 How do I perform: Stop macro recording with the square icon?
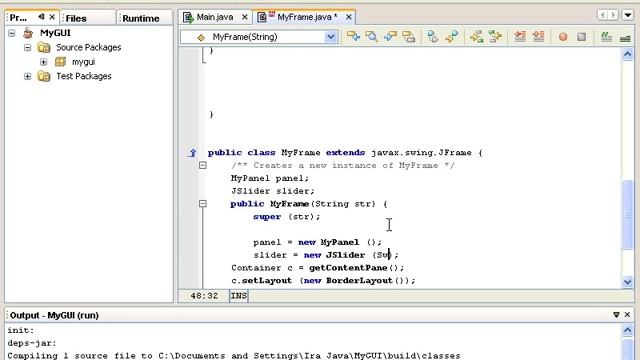tap(582, 37)
